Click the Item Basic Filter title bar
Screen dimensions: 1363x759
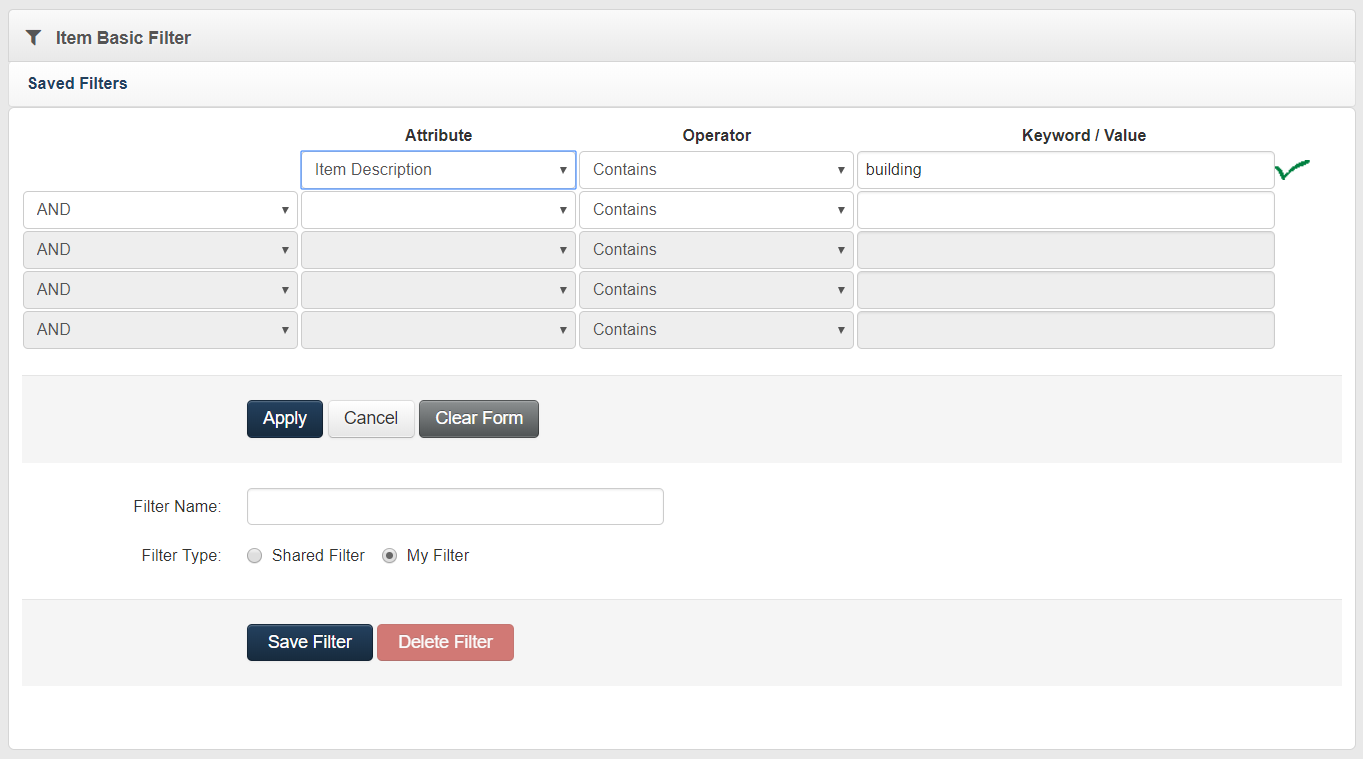[x=123, y=37]
